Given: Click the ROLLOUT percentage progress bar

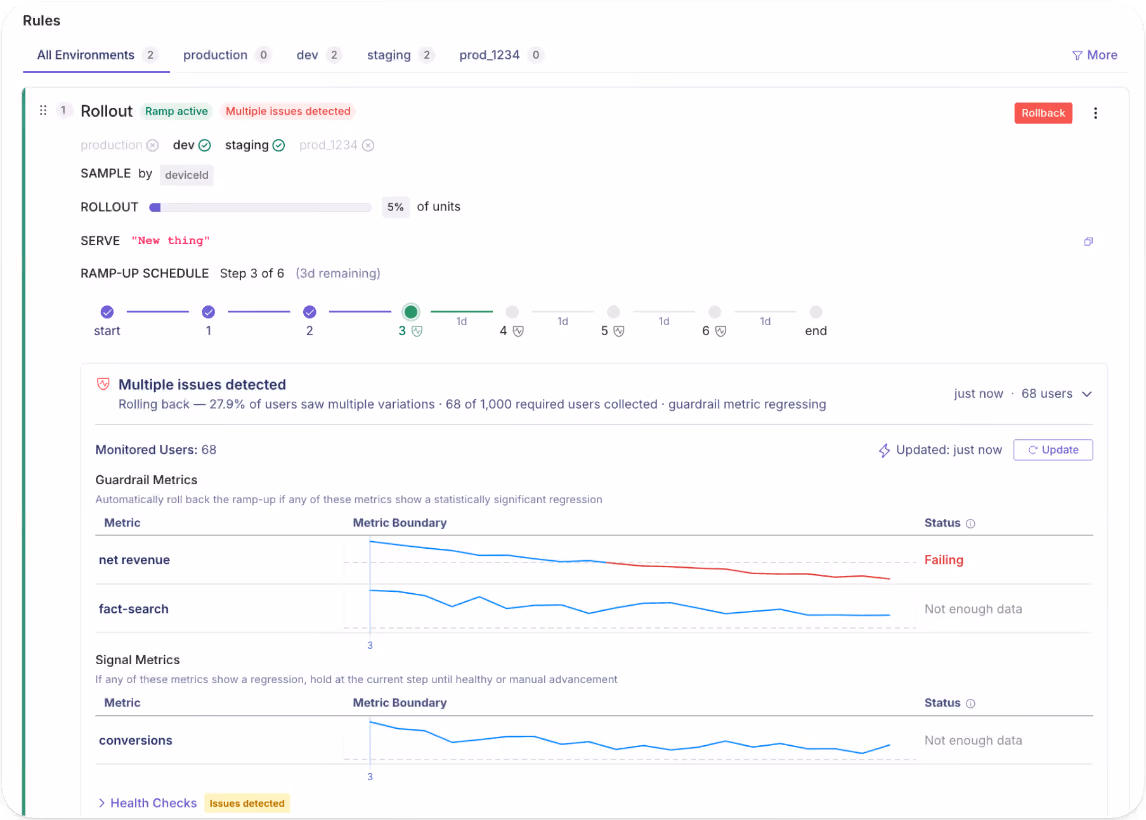Looking at the screenshot, I should click(x=260, y=208).
